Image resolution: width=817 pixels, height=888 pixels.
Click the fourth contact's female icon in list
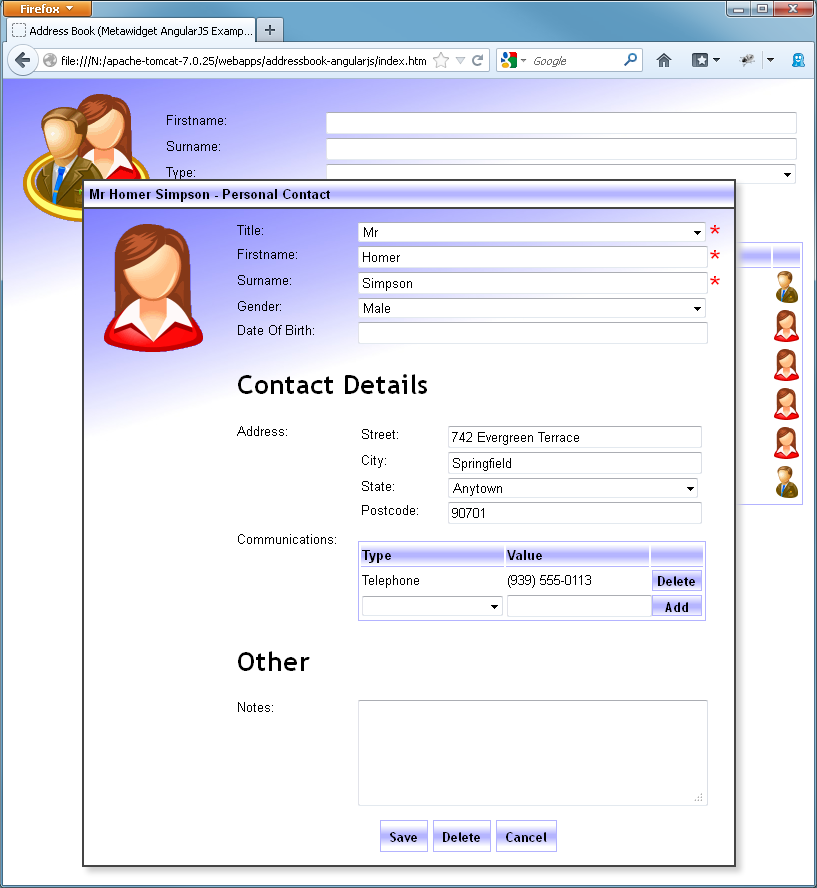click(x=786, y=404)
